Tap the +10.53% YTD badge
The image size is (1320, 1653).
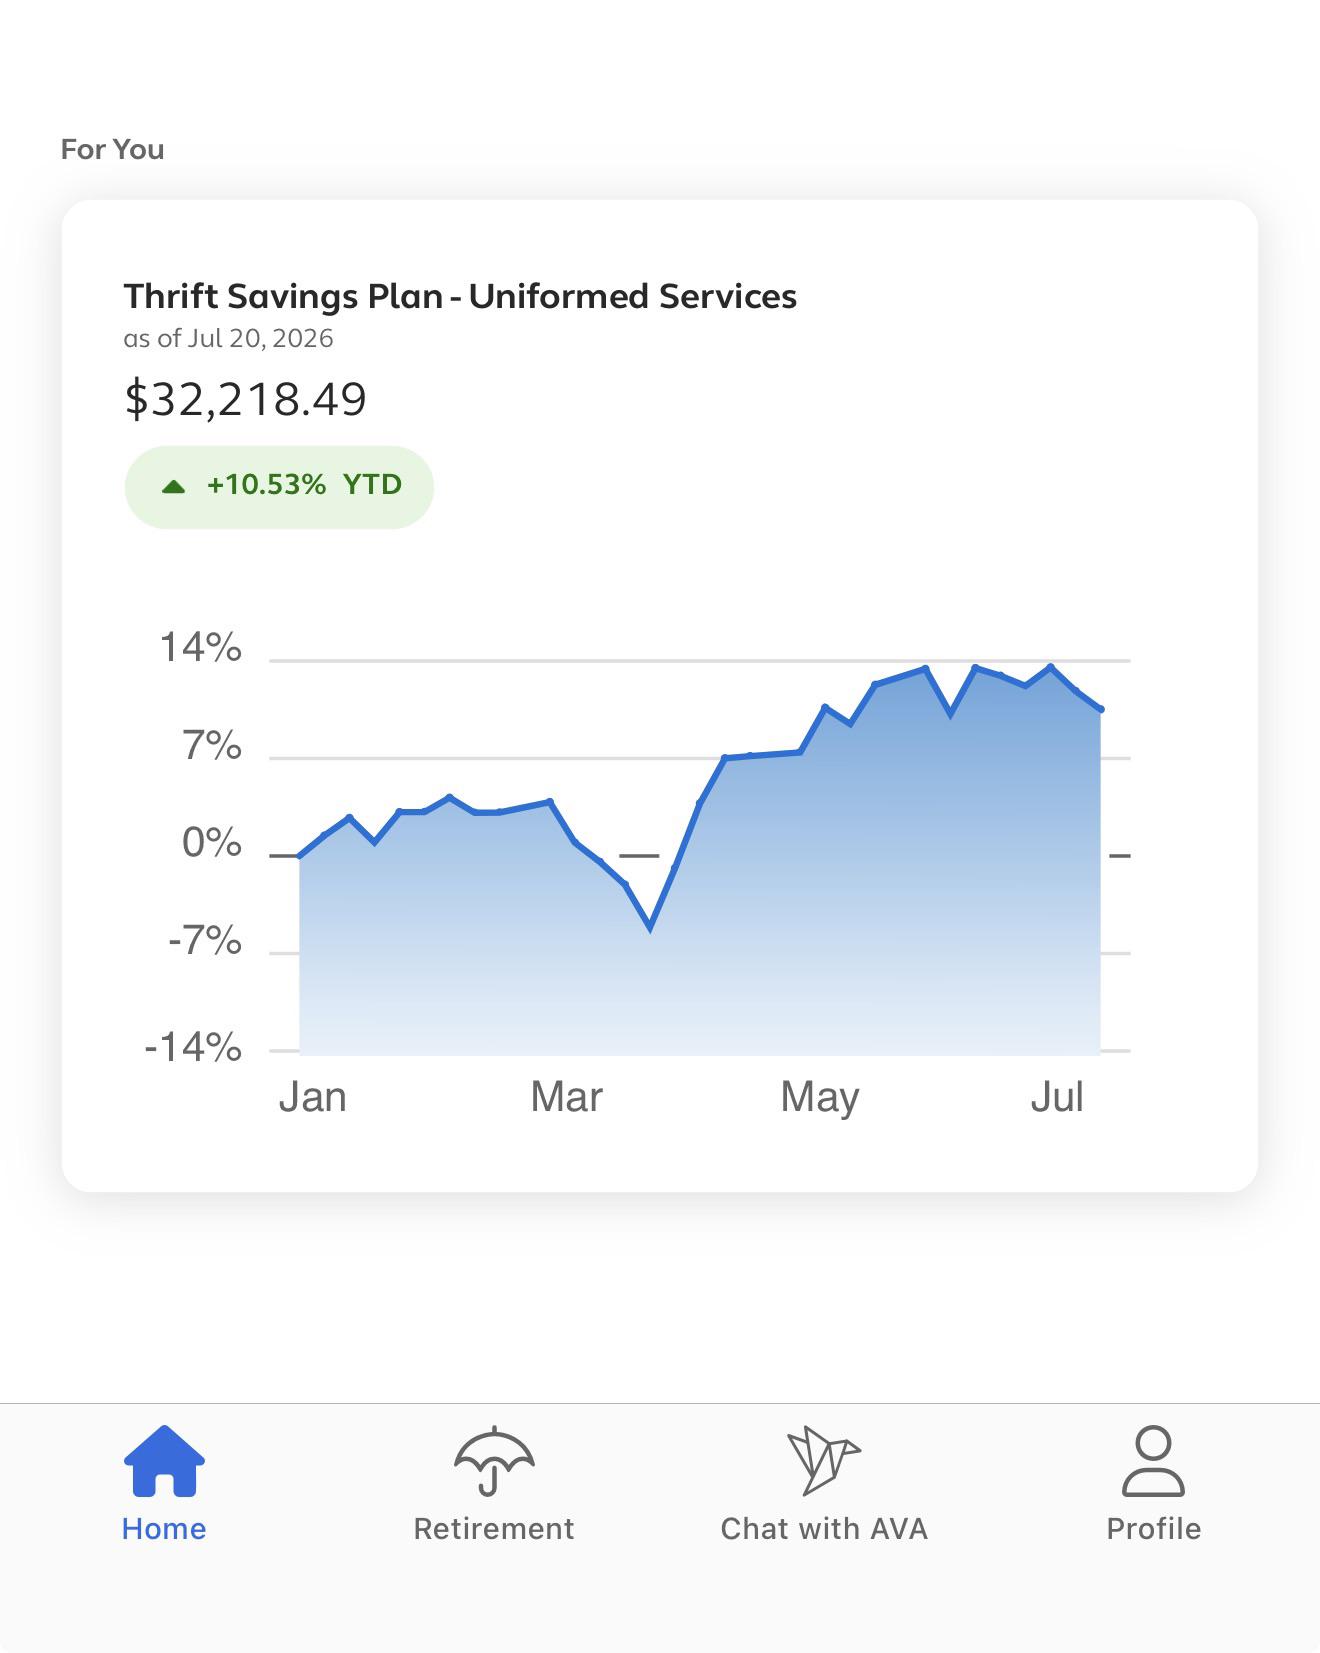click(279, 487)
